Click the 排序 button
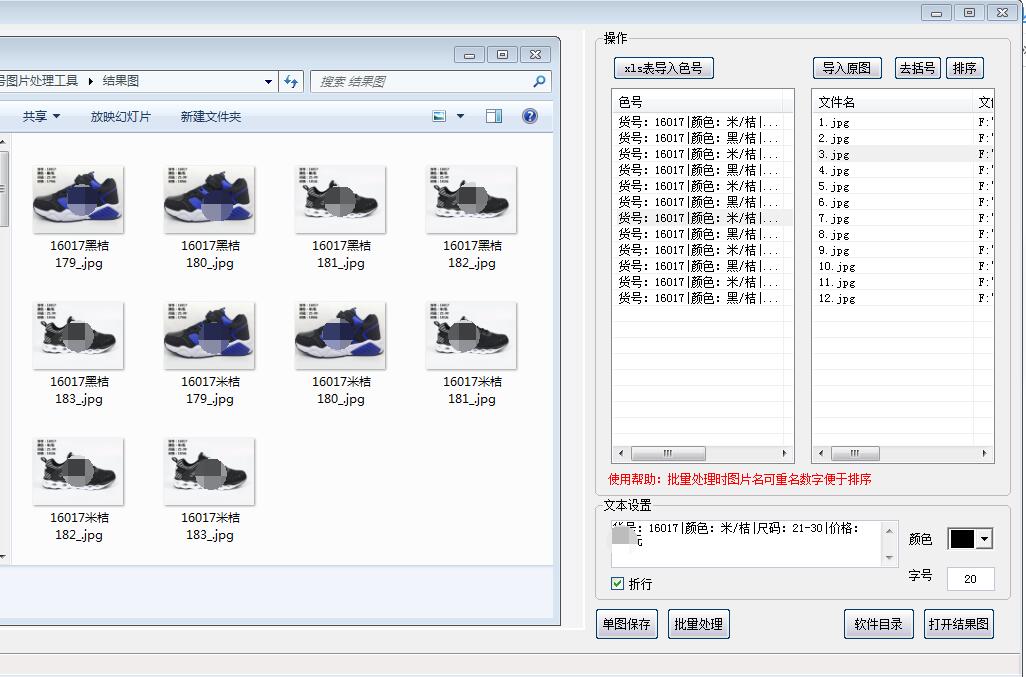 click(964, 68)
